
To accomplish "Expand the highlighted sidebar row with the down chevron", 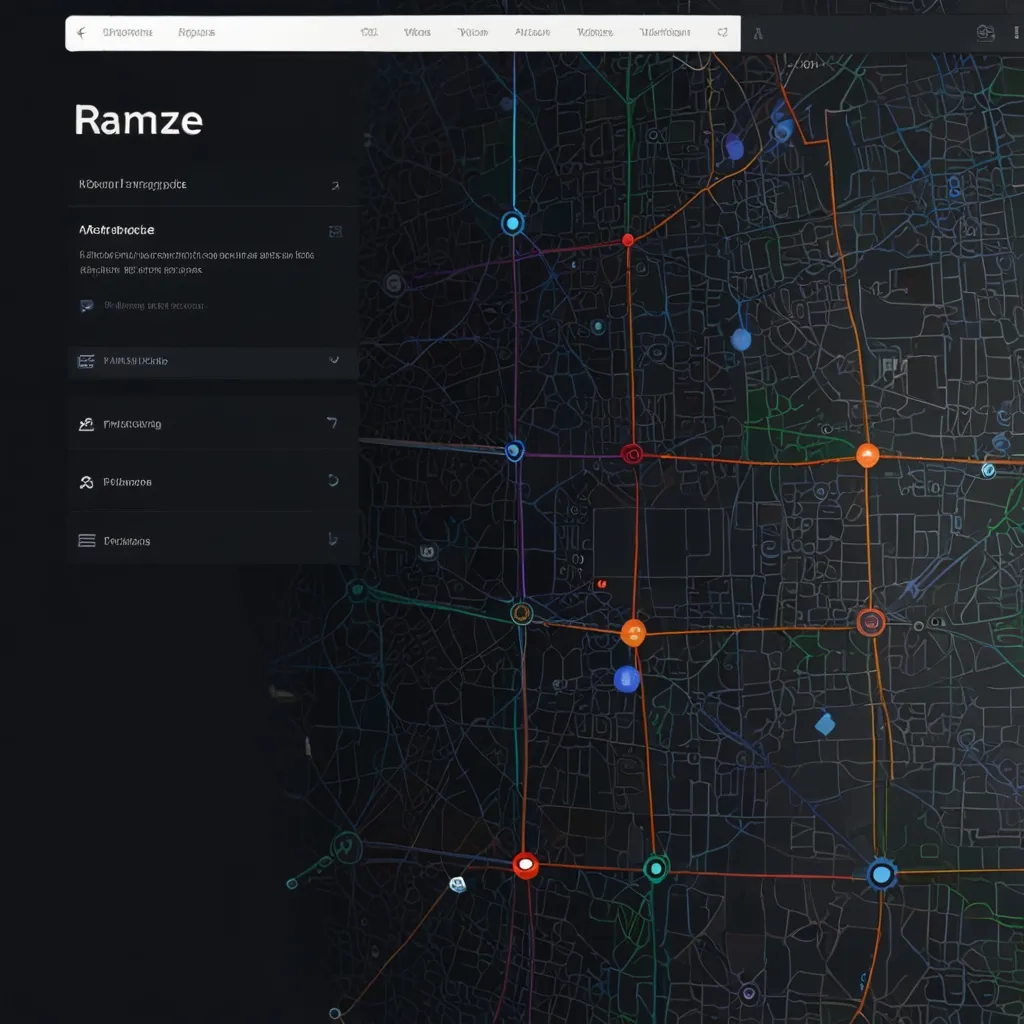I will point(334,360).
